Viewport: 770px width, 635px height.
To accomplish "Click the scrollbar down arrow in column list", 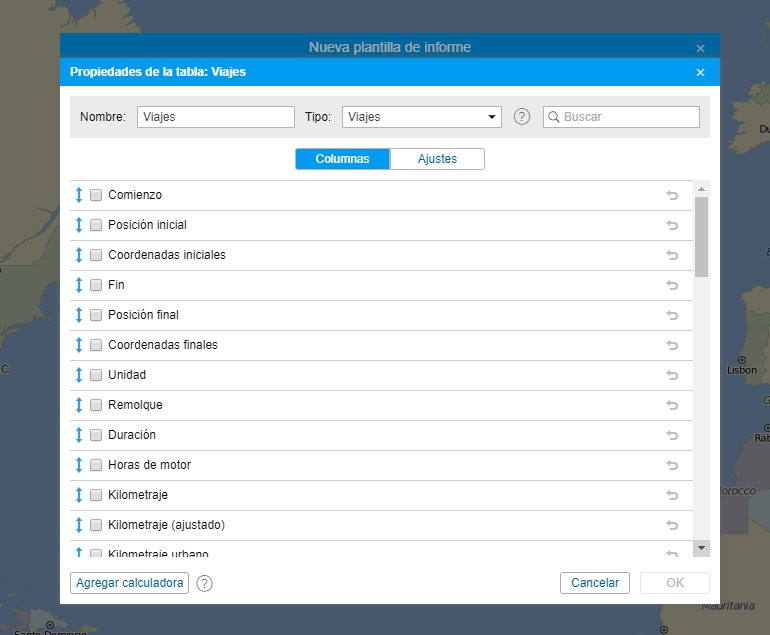I will coord(701,548).
